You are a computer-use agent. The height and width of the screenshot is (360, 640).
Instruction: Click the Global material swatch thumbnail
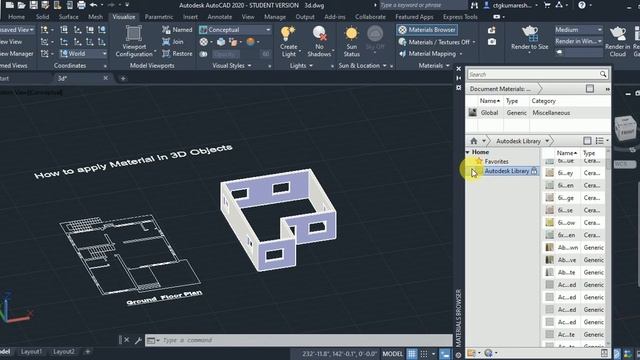(x=473, y=113)
